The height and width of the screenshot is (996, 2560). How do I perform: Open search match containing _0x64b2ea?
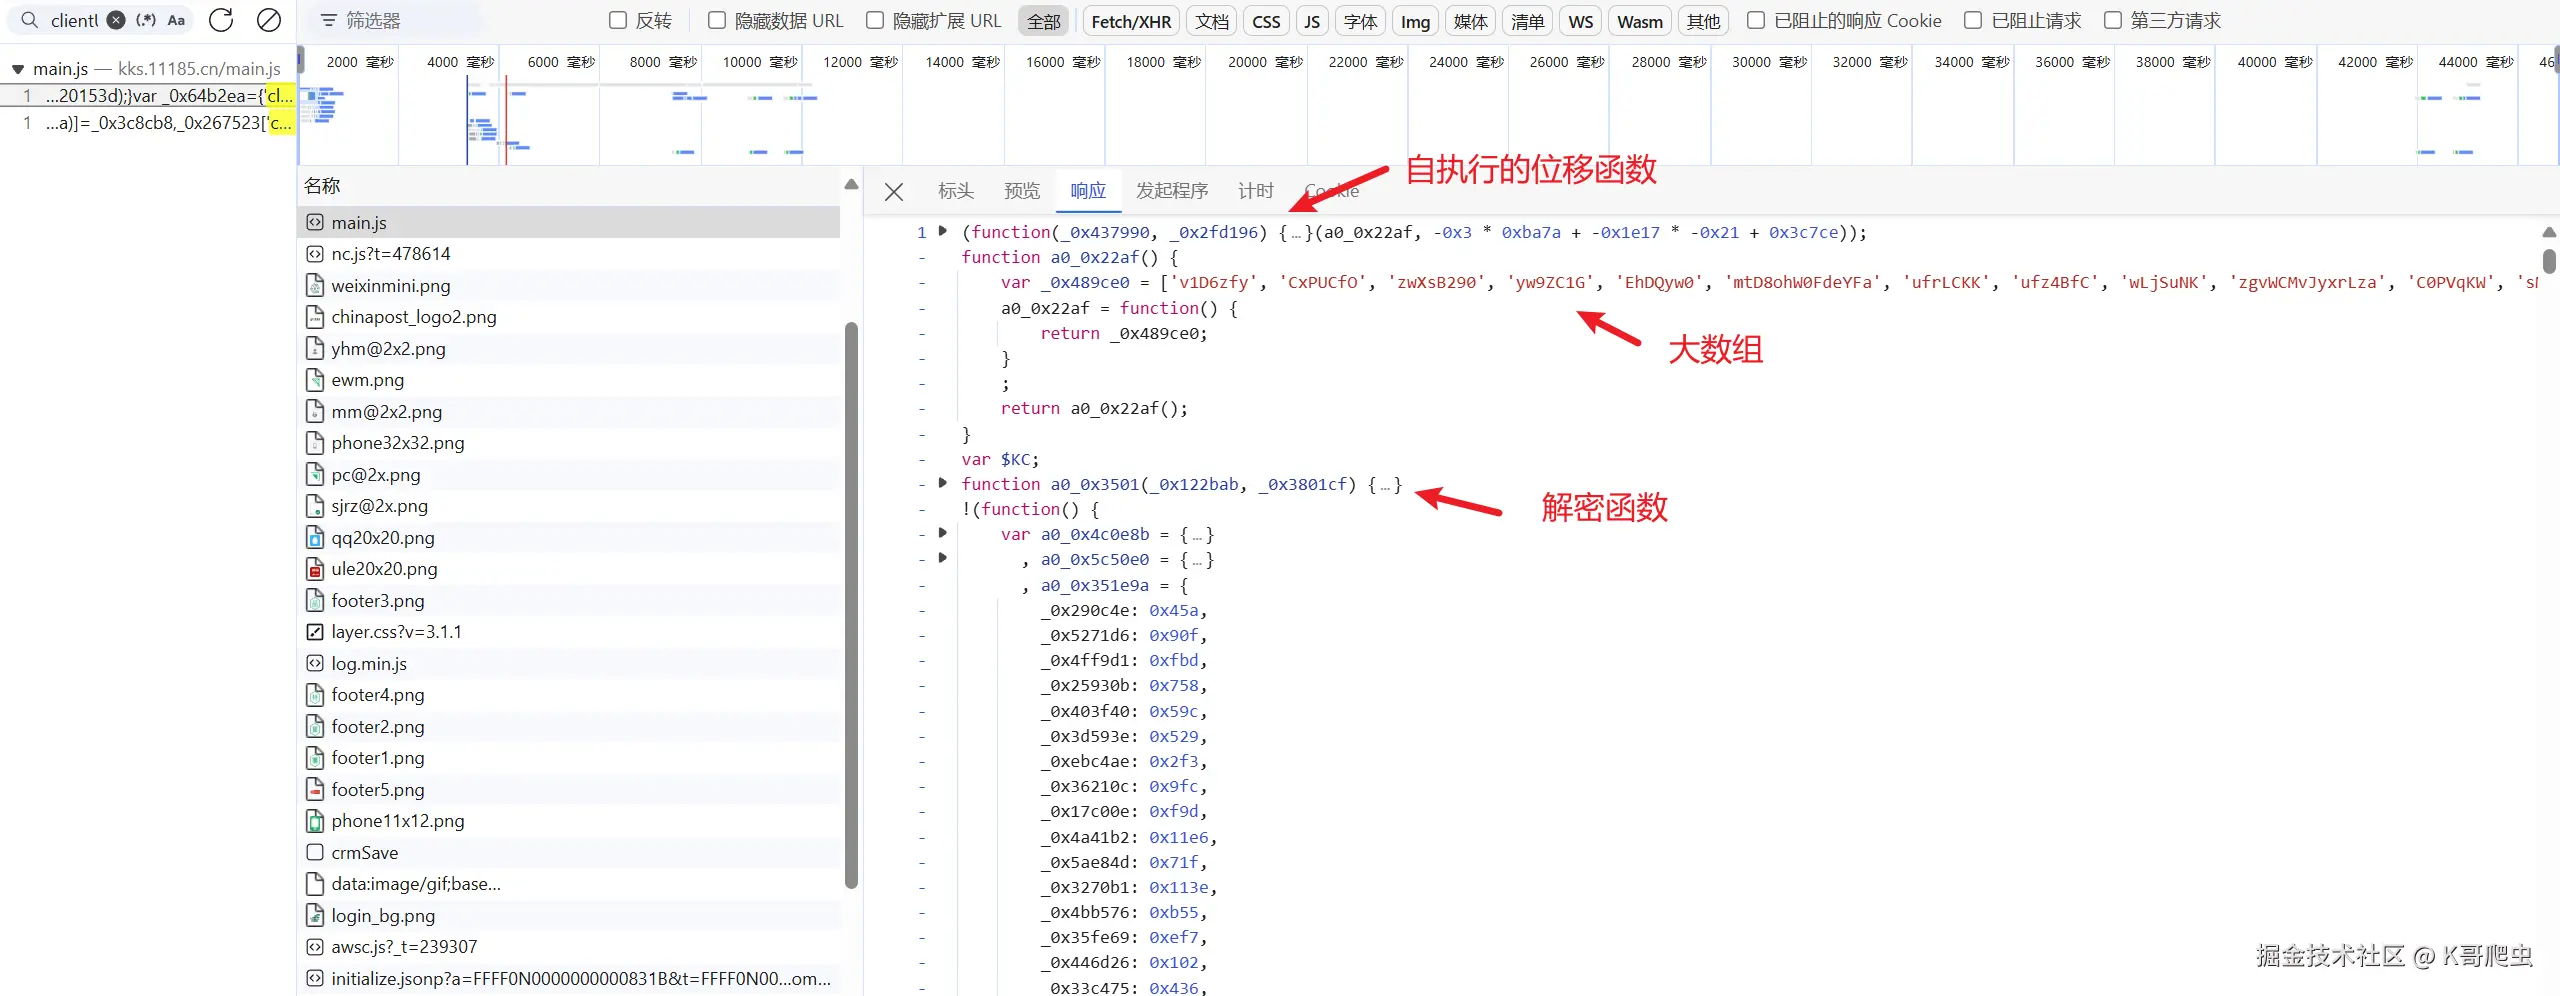(x=148, y=96)
